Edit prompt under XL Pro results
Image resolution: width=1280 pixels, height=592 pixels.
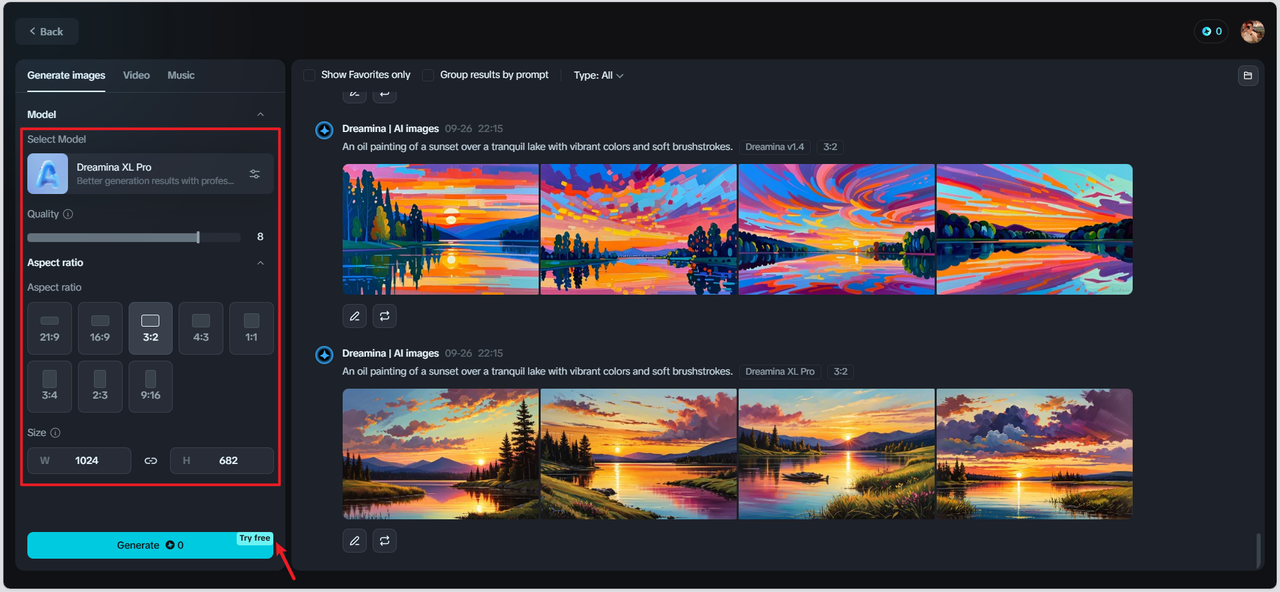pos(354,541)
